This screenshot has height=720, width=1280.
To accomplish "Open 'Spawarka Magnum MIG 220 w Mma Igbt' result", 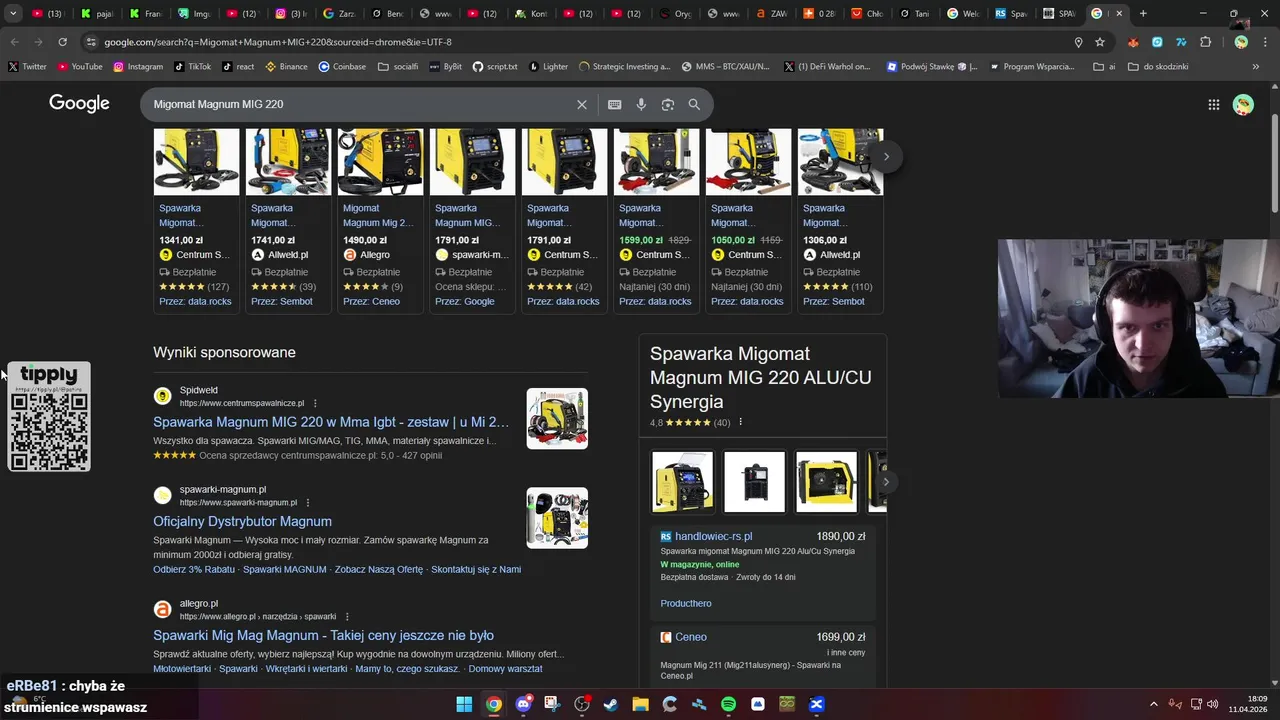I will (x=331, y=422).
